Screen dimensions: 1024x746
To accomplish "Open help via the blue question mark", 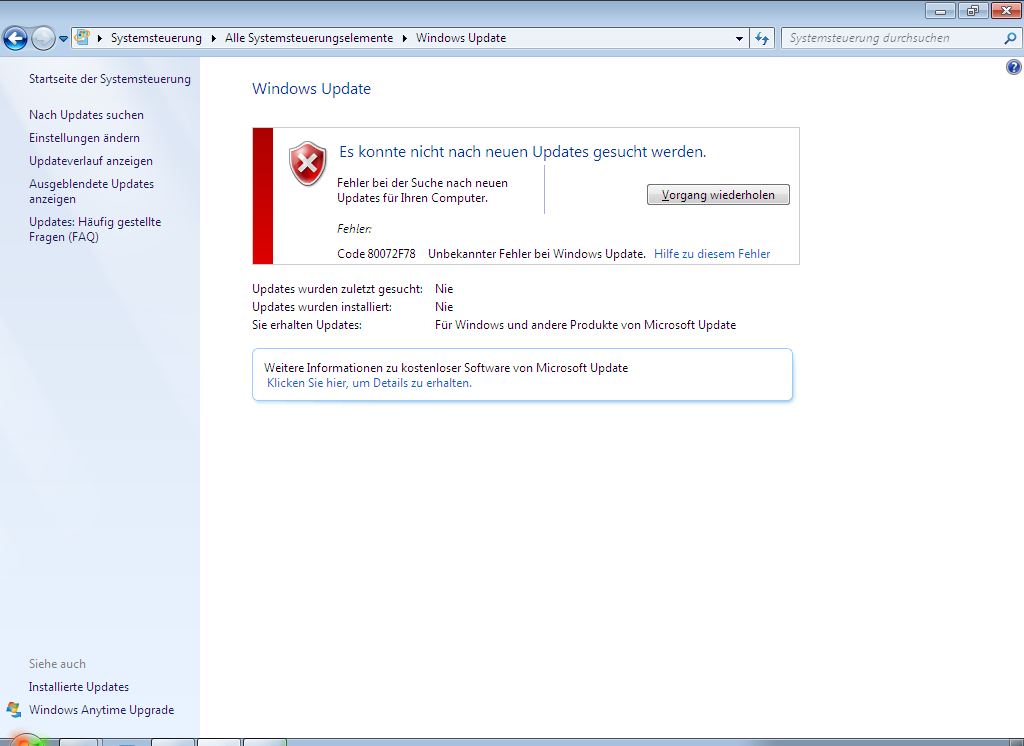I will pos(1014,67).
